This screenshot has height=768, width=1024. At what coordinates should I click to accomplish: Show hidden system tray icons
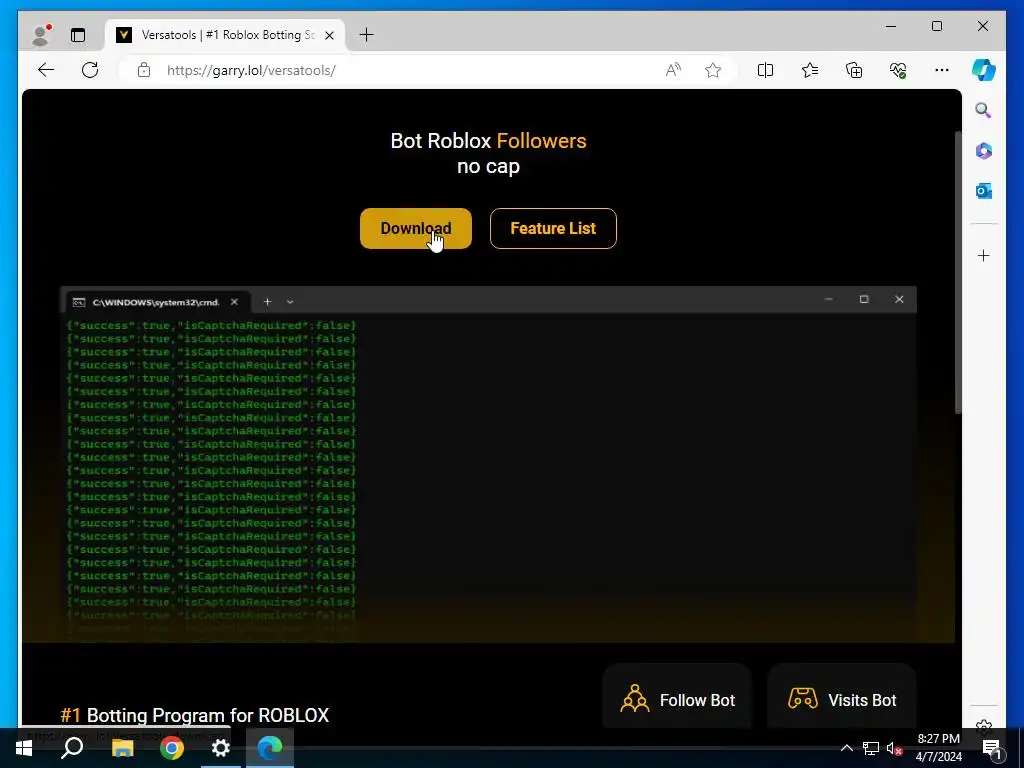pyautogui.click(x=846, y=748)
